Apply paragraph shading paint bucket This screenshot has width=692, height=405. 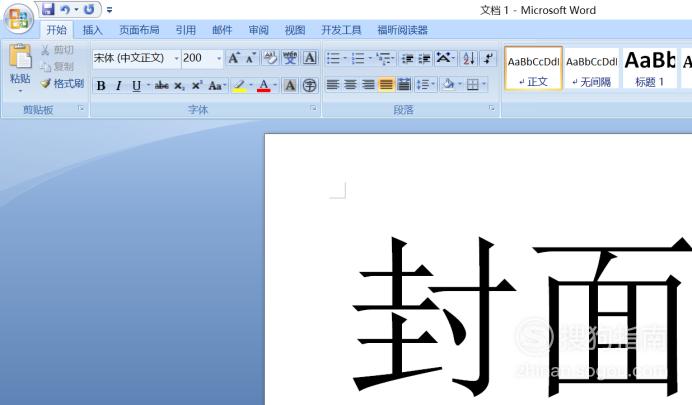449,84
